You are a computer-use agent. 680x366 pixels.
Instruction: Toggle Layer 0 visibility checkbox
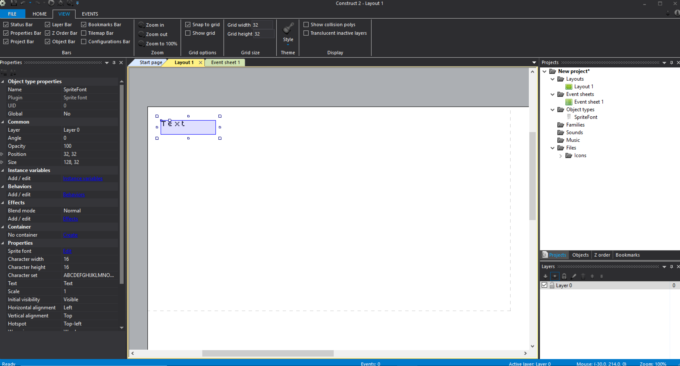544,285
